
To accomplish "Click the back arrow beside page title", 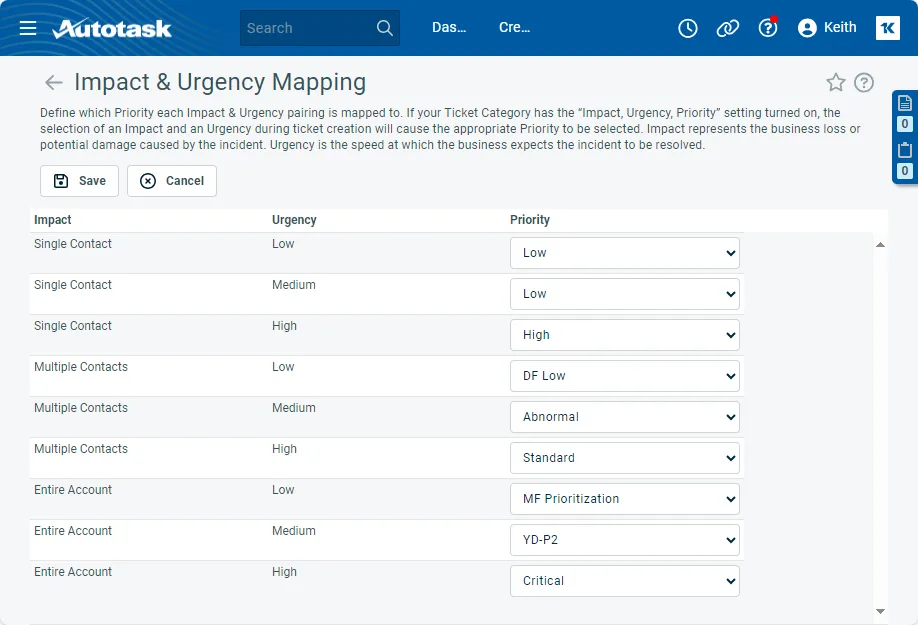I will 53,83.
